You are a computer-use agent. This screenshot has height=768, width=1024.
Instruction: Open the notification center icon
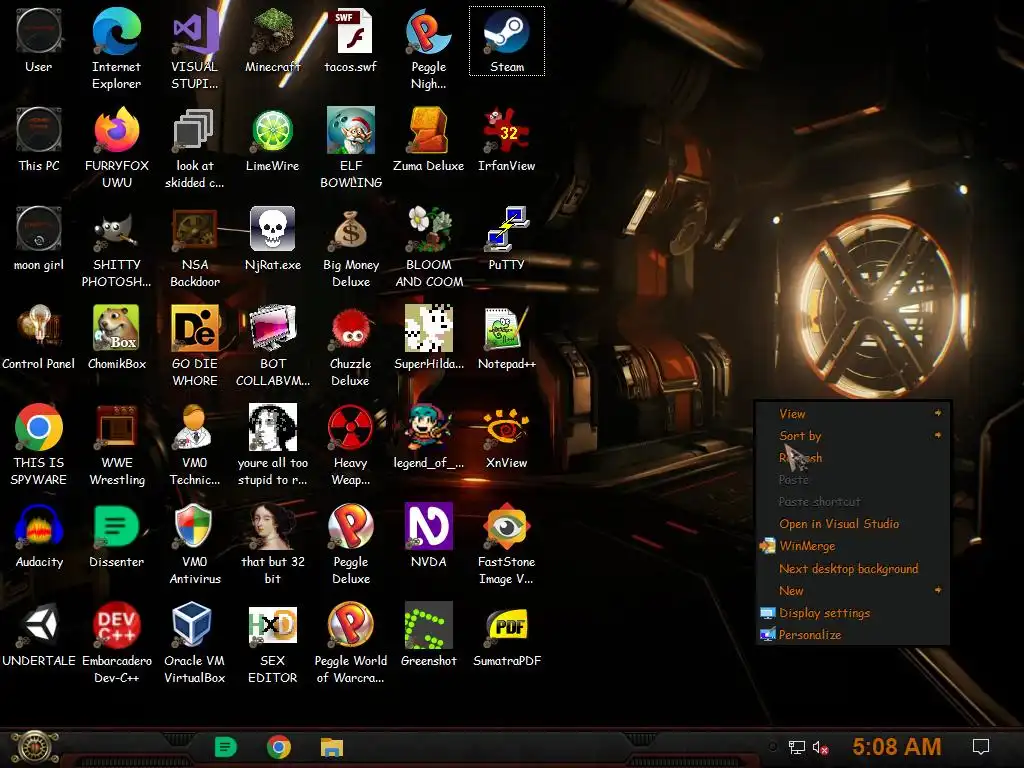[x=981, y=746]
